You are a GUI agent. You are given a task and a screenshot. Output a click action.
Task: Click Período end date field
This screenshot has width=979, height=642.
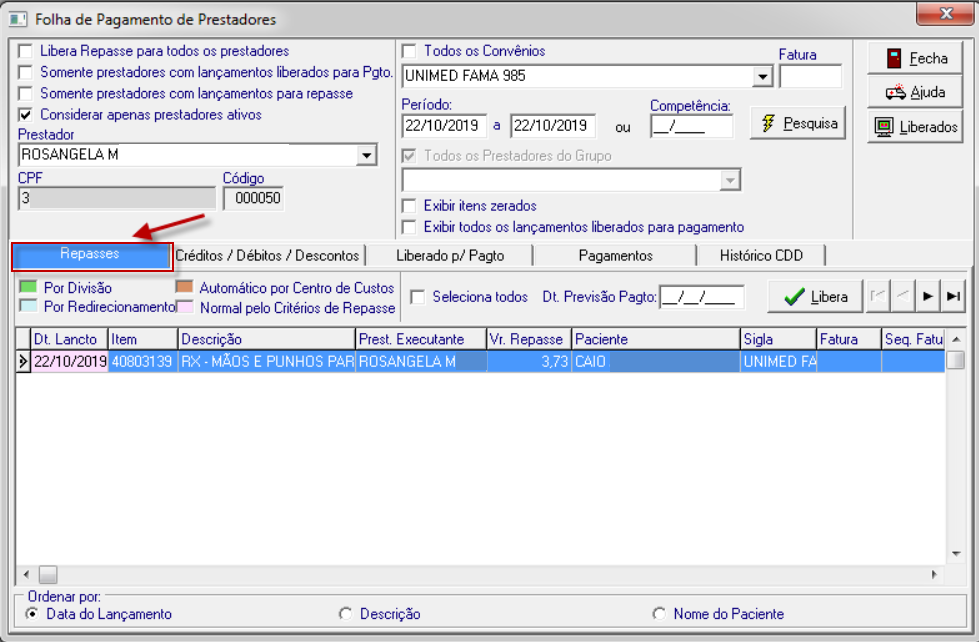tap(553, 126)
